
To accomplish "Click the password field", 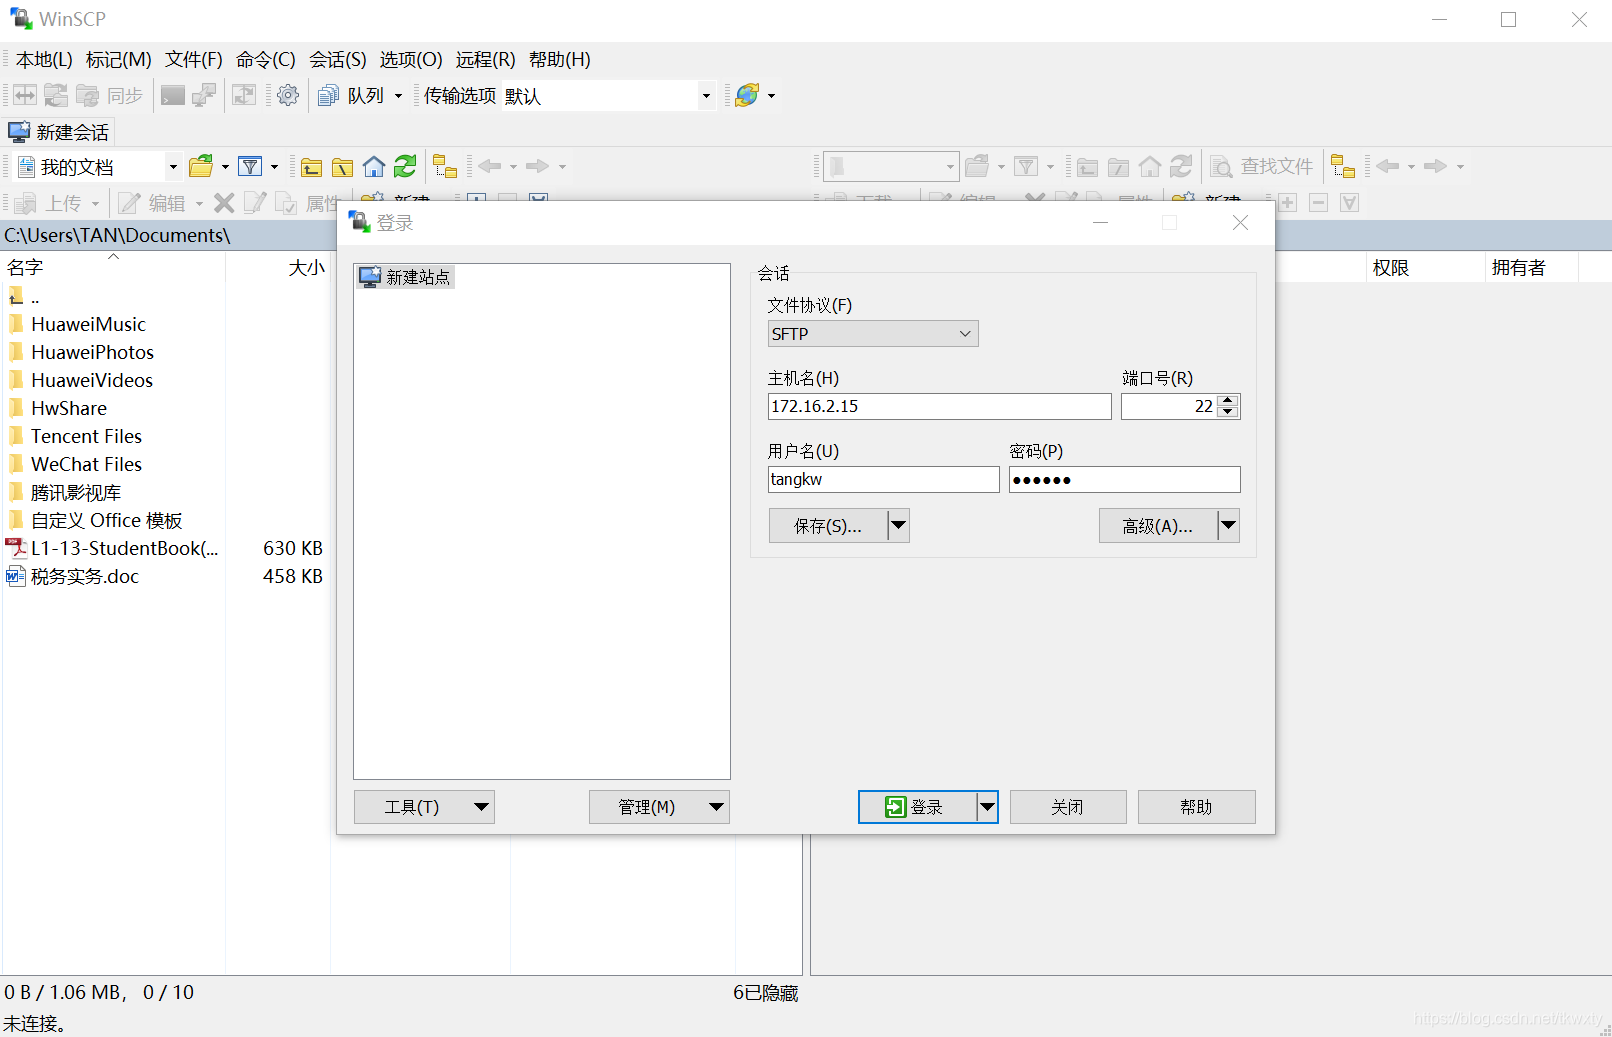I will [x=1124, y=479].
